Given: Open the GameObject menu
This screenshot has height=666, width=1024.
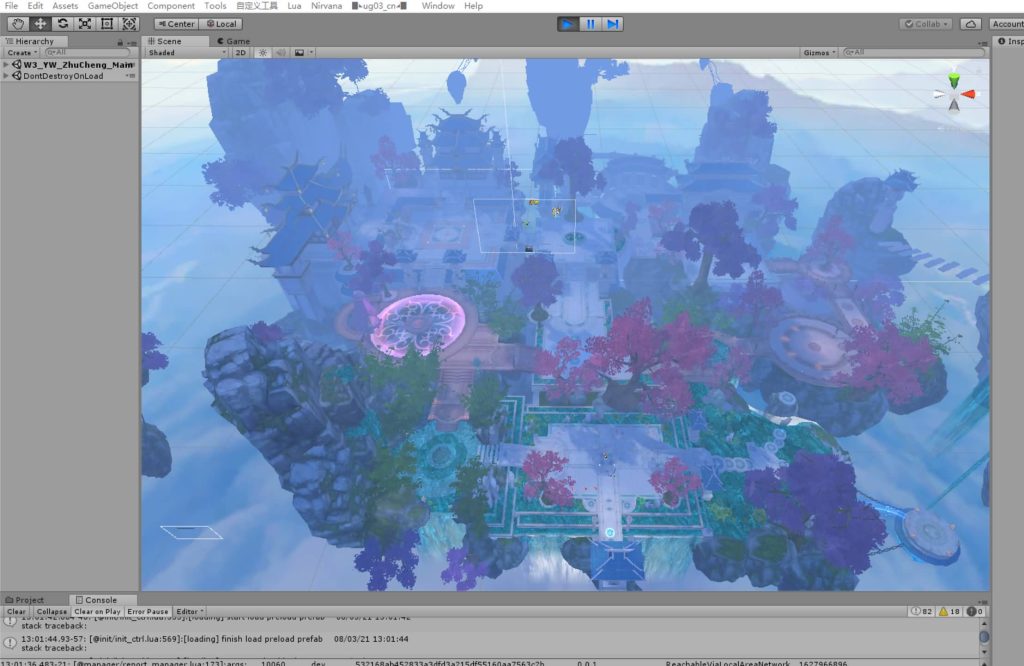Looking at the screenshot, I should tap(112, 6).
